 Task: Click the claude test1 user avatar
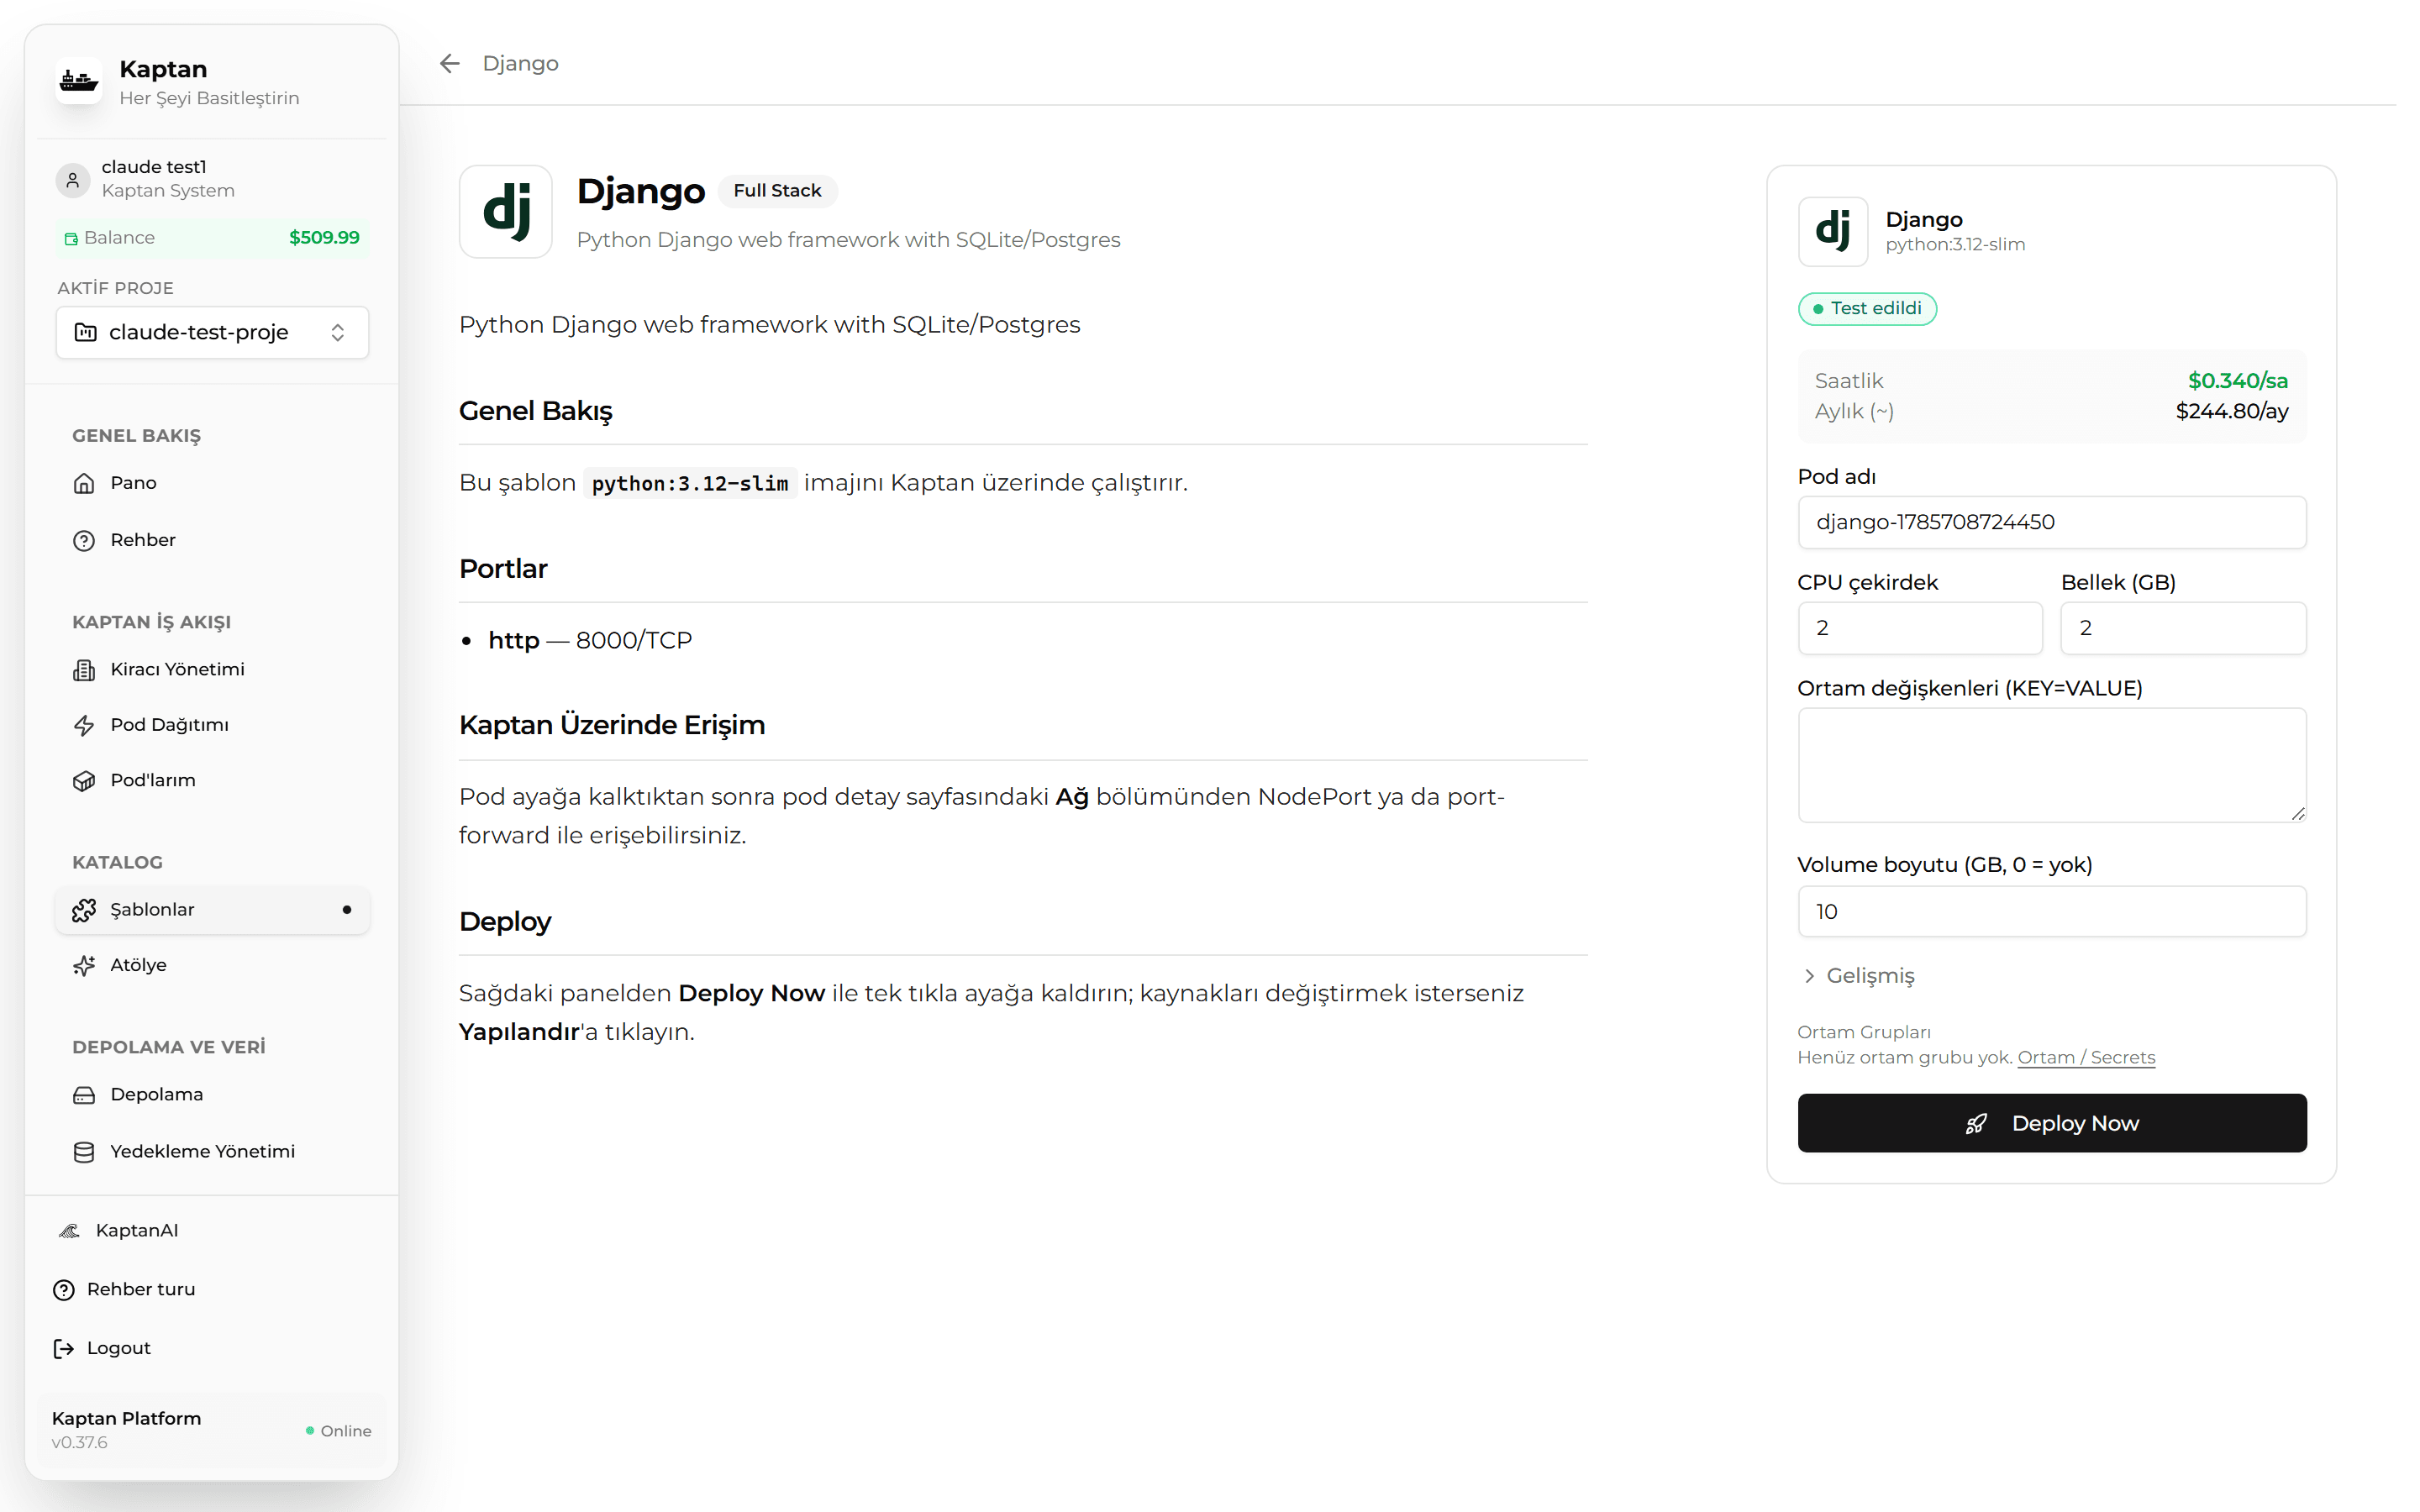tap(72, 180)
